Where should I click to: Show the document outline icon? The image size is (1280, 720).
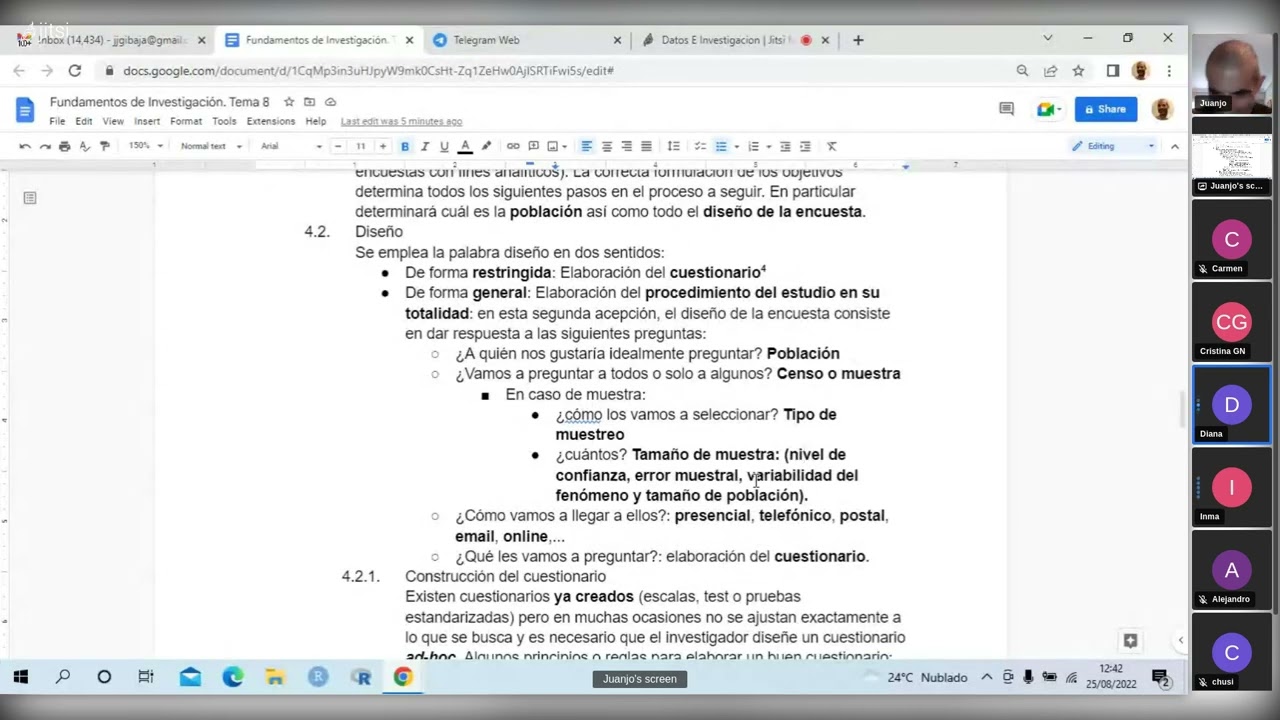pyautogui.click(x=30, y=198)
